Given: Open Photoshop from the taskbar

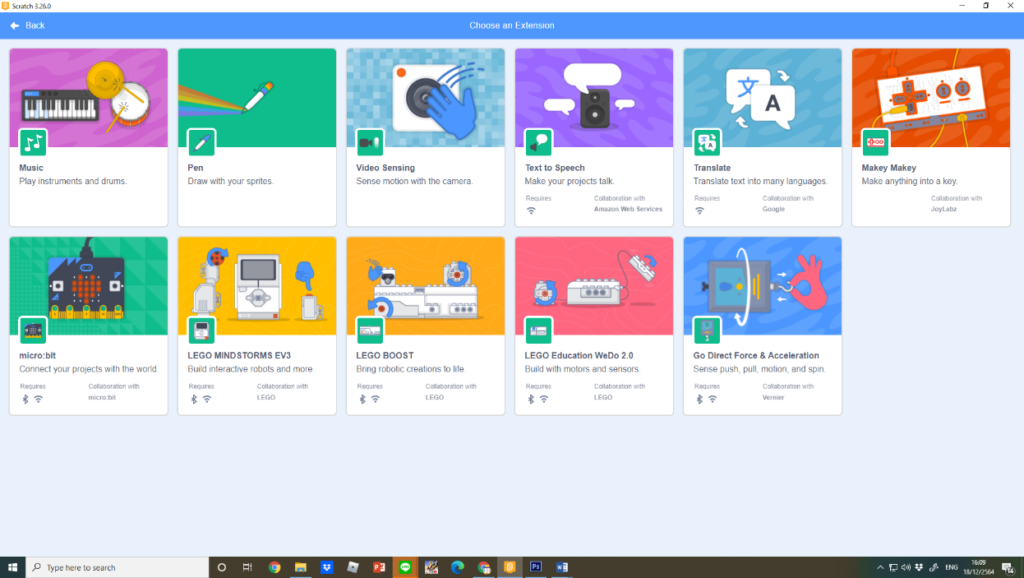Looking at the screenshot, I should coord(535,567).
